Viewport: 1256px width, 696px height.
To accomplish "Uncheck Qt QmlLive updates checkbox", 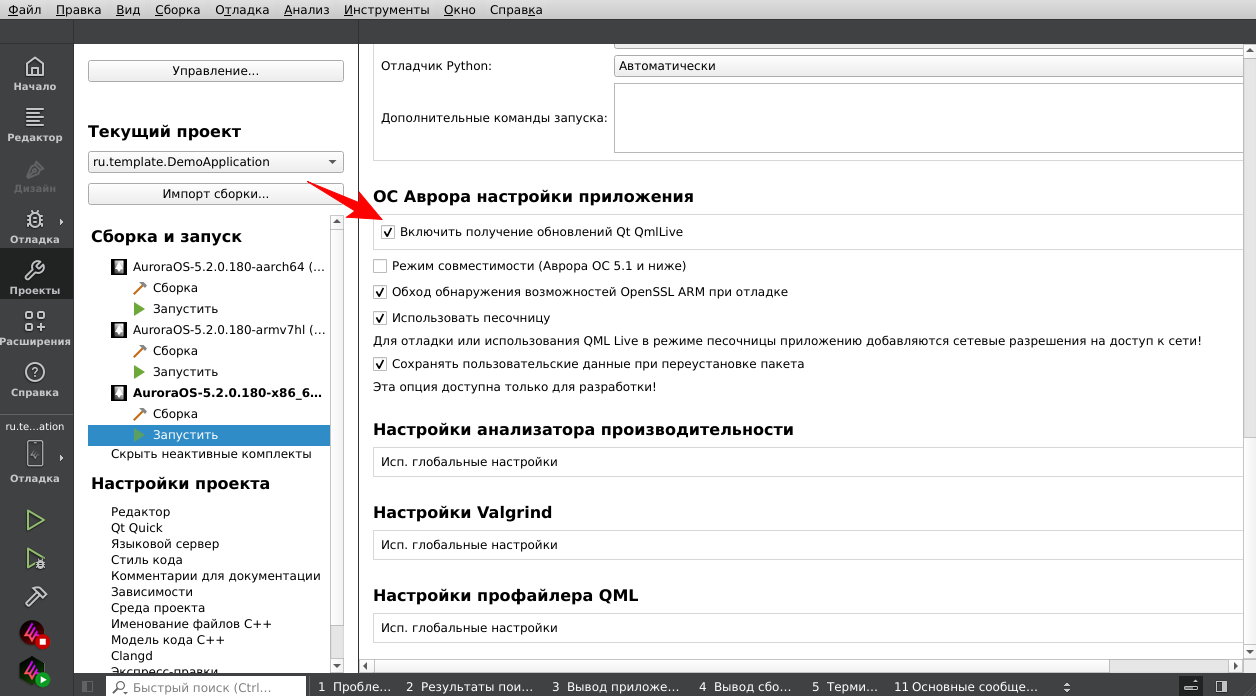I will pyautogui.click(x=388, y=232).
